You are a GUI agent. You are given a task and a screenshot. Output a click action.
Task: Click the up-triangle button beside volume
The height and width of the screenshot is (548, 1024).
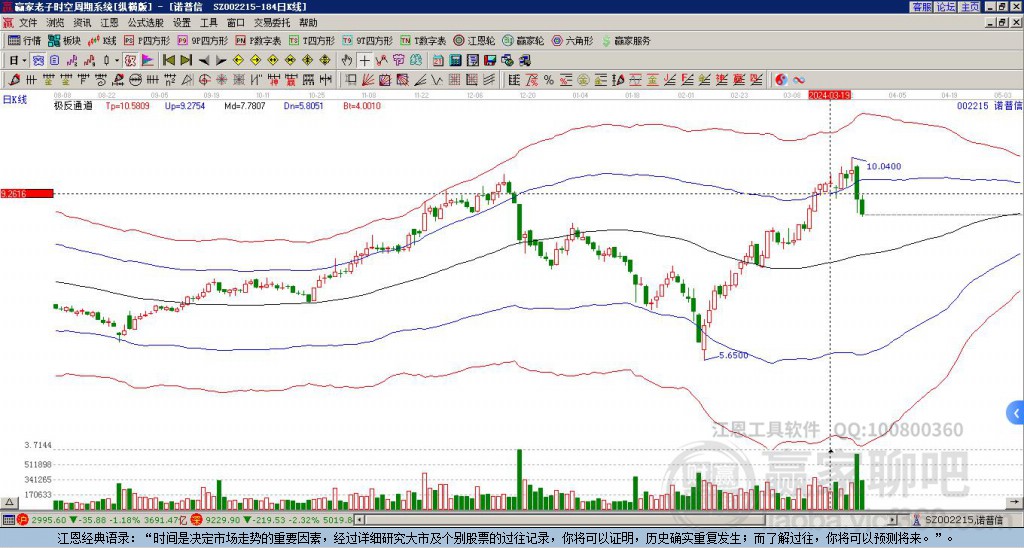click(x=8, y=503)
